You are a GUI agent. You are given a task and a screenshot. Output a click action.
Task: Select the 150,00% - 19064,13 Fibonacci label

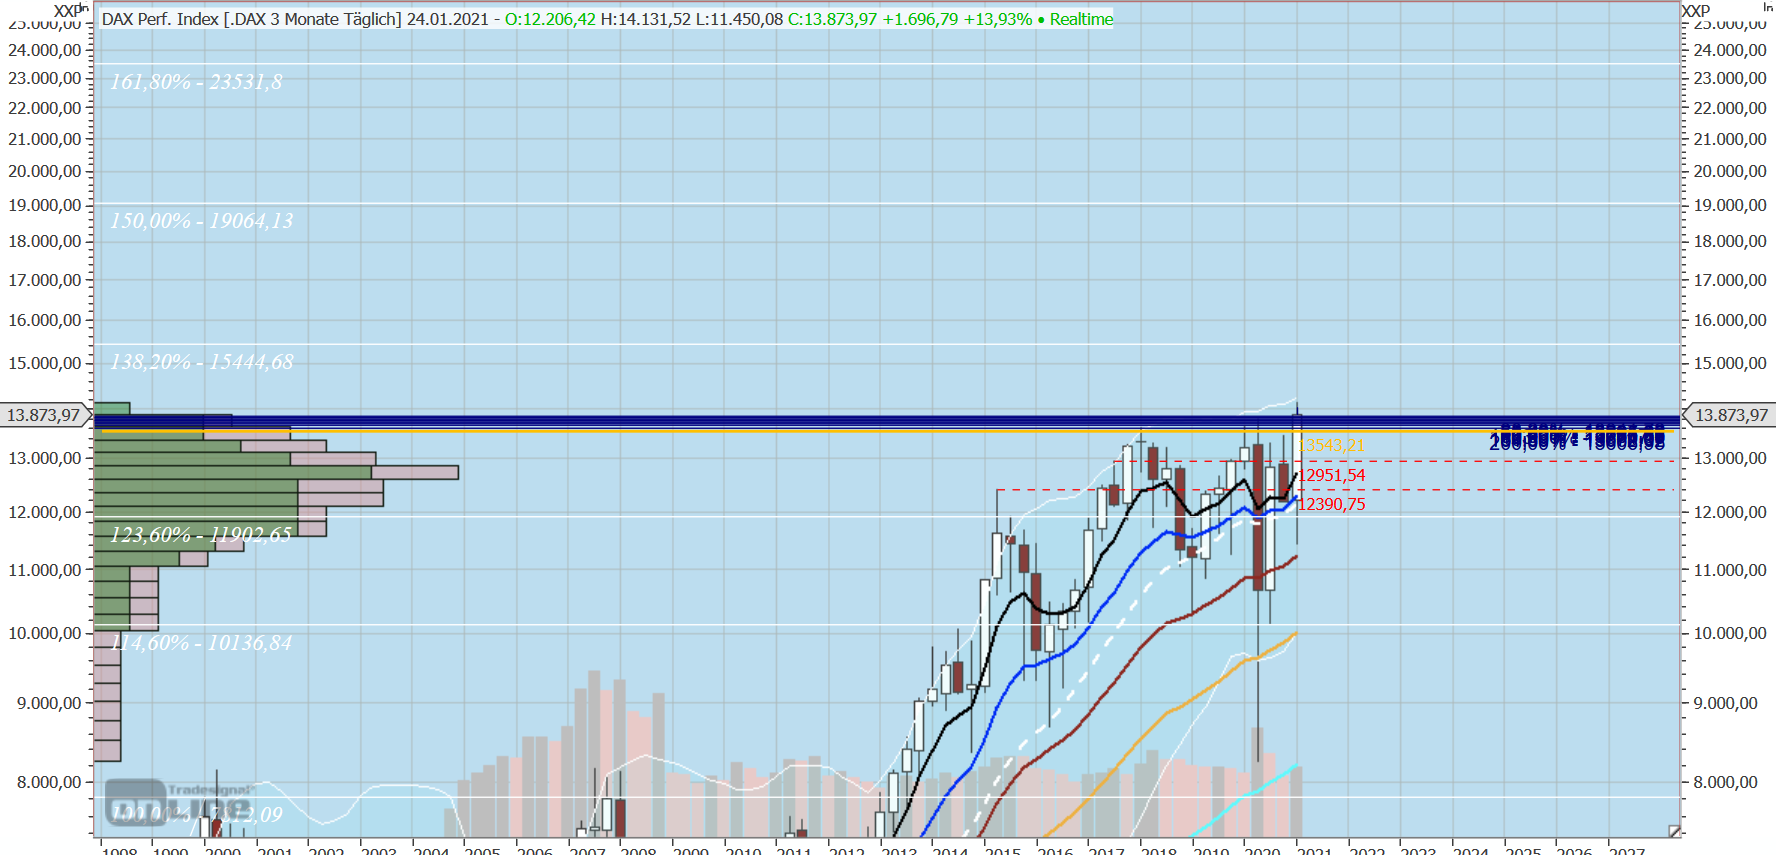tap(202, 221)
